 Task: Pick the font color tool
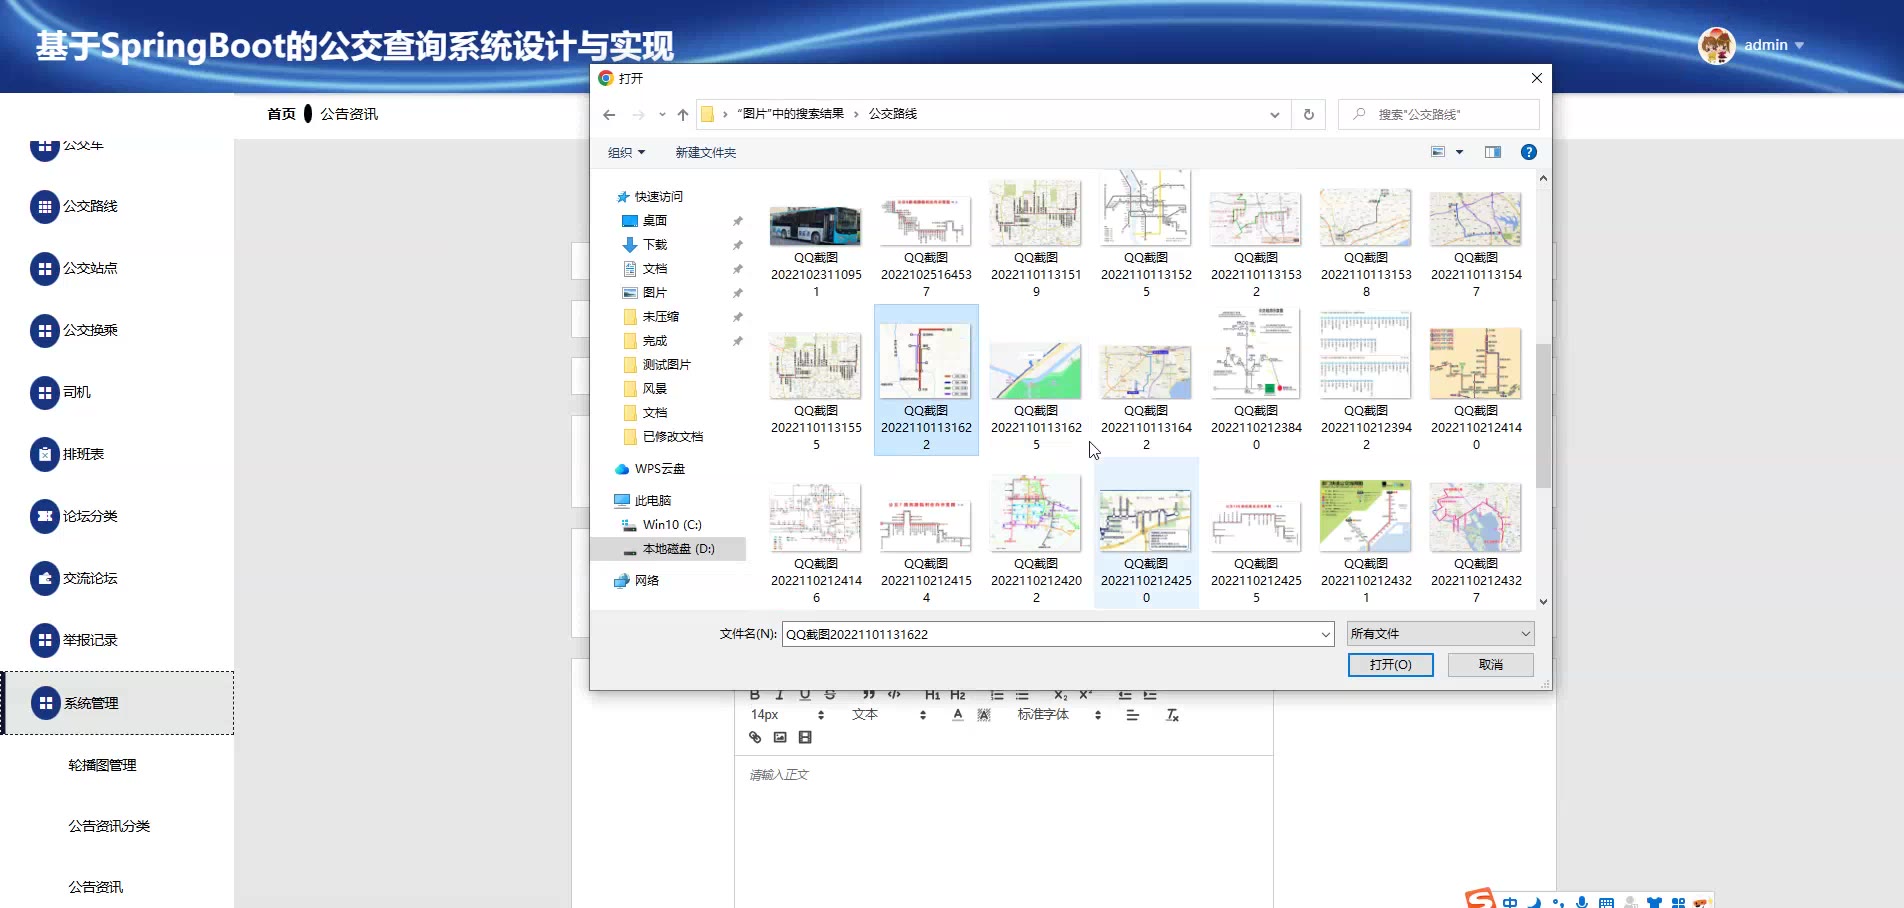click(957, 715)
